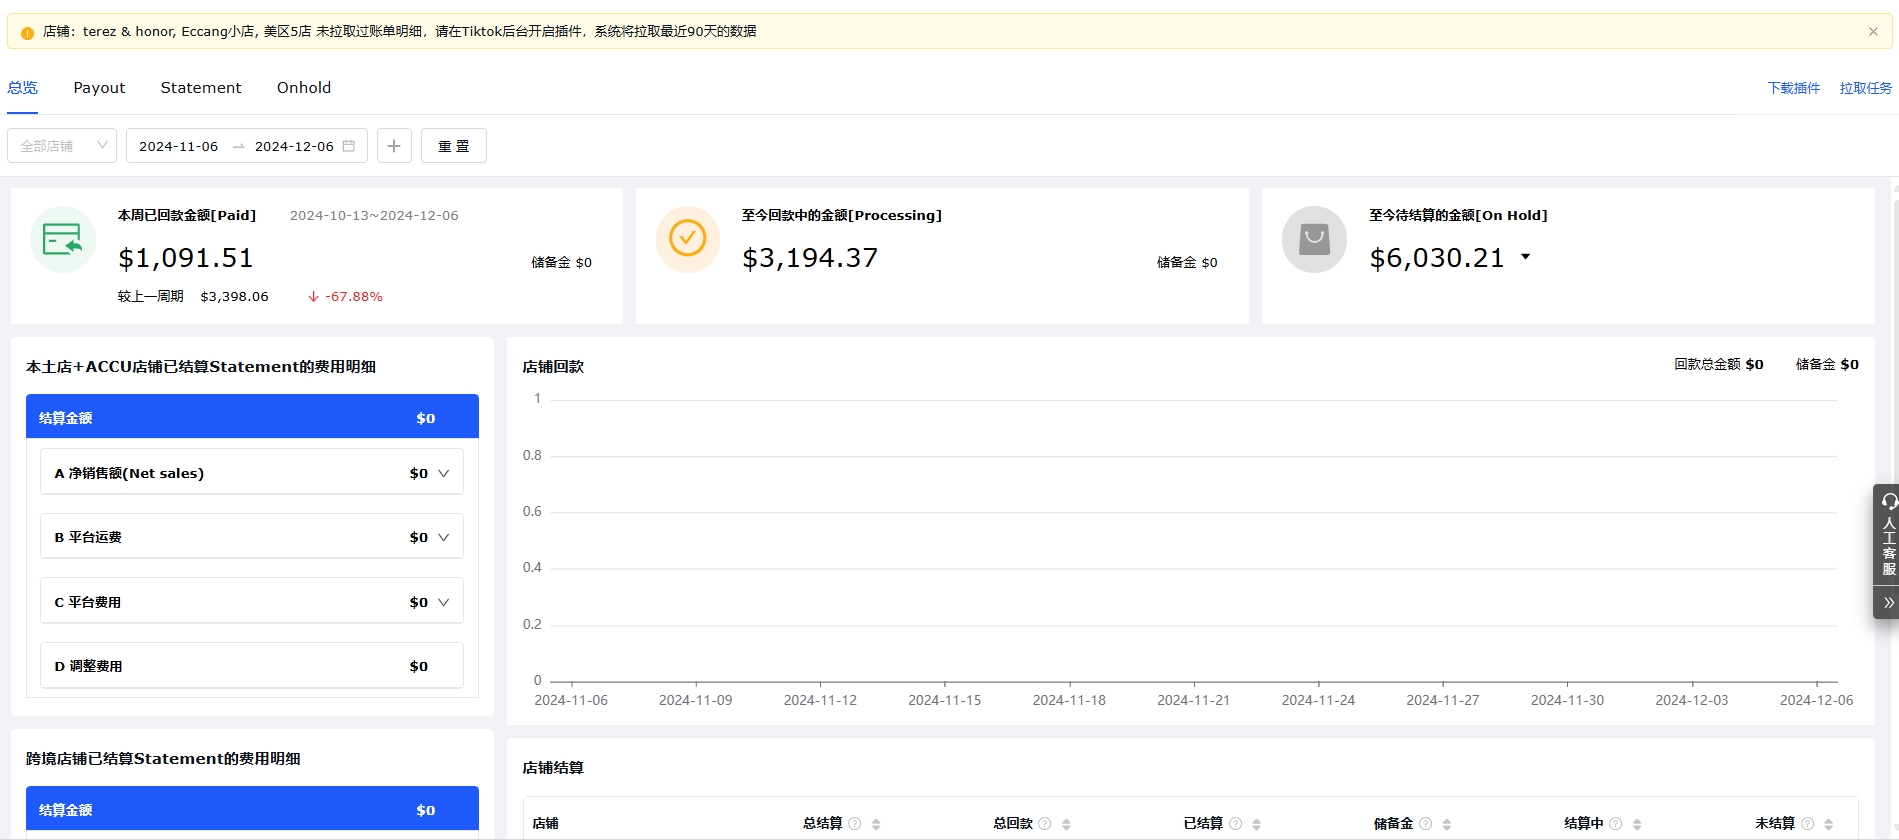Click the 重置 reset button
Screen dimensions: 1899x840
pyautogui.click(x=454, y=146)
